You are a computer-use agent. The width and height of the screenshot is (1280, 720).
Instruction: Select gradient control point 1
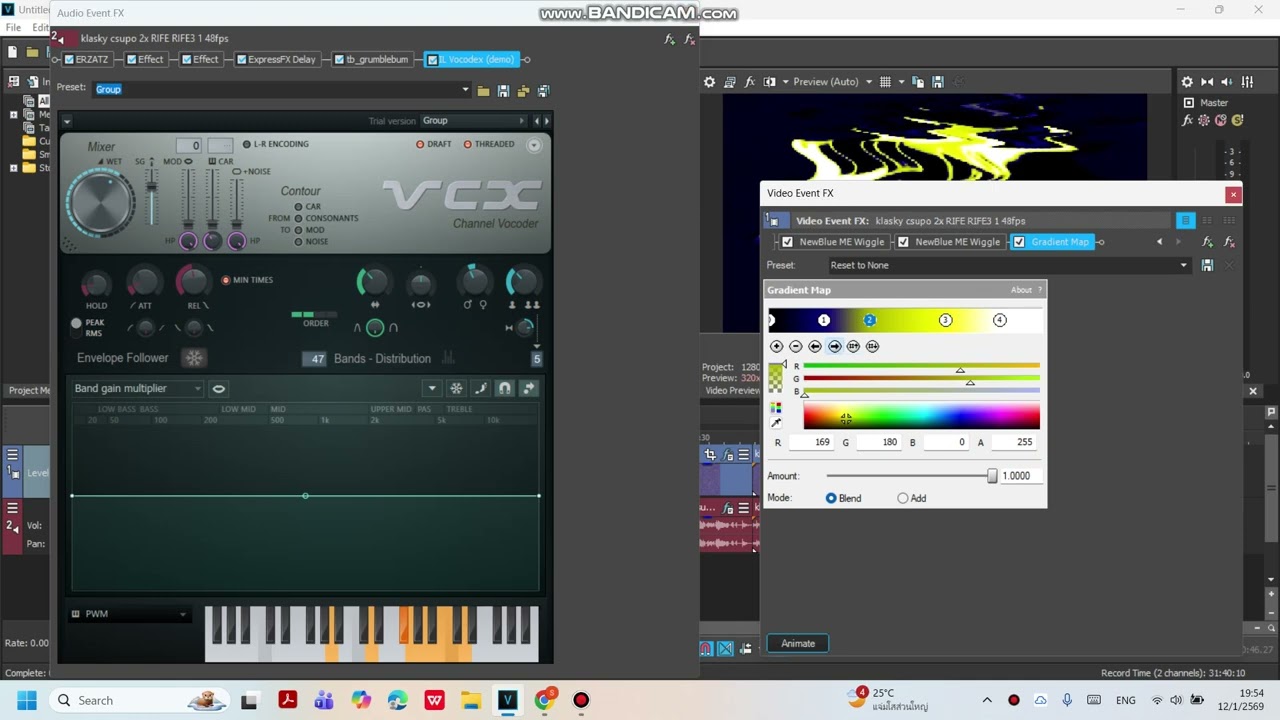pos(824,320)
